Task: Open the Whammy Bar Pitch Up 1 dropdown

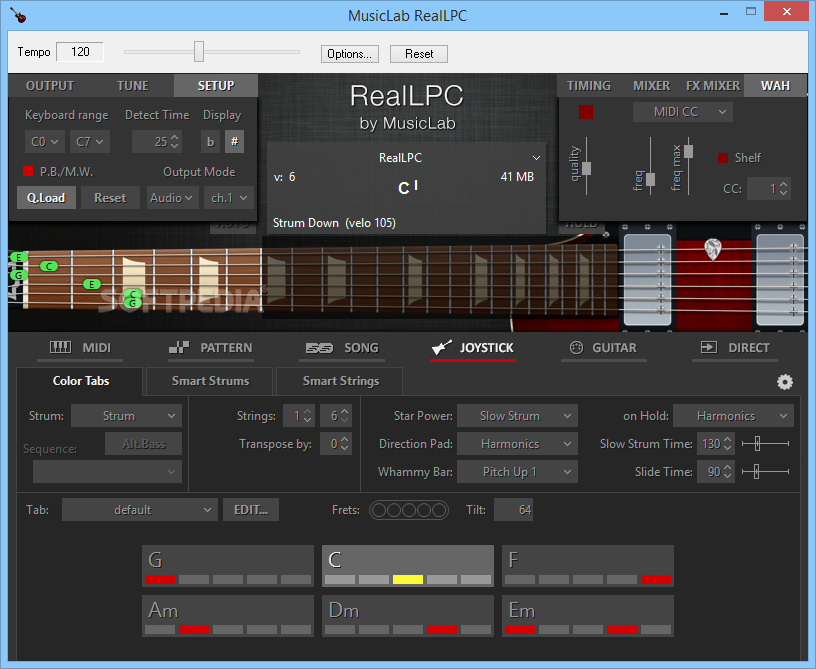Action: coord(517,472)
